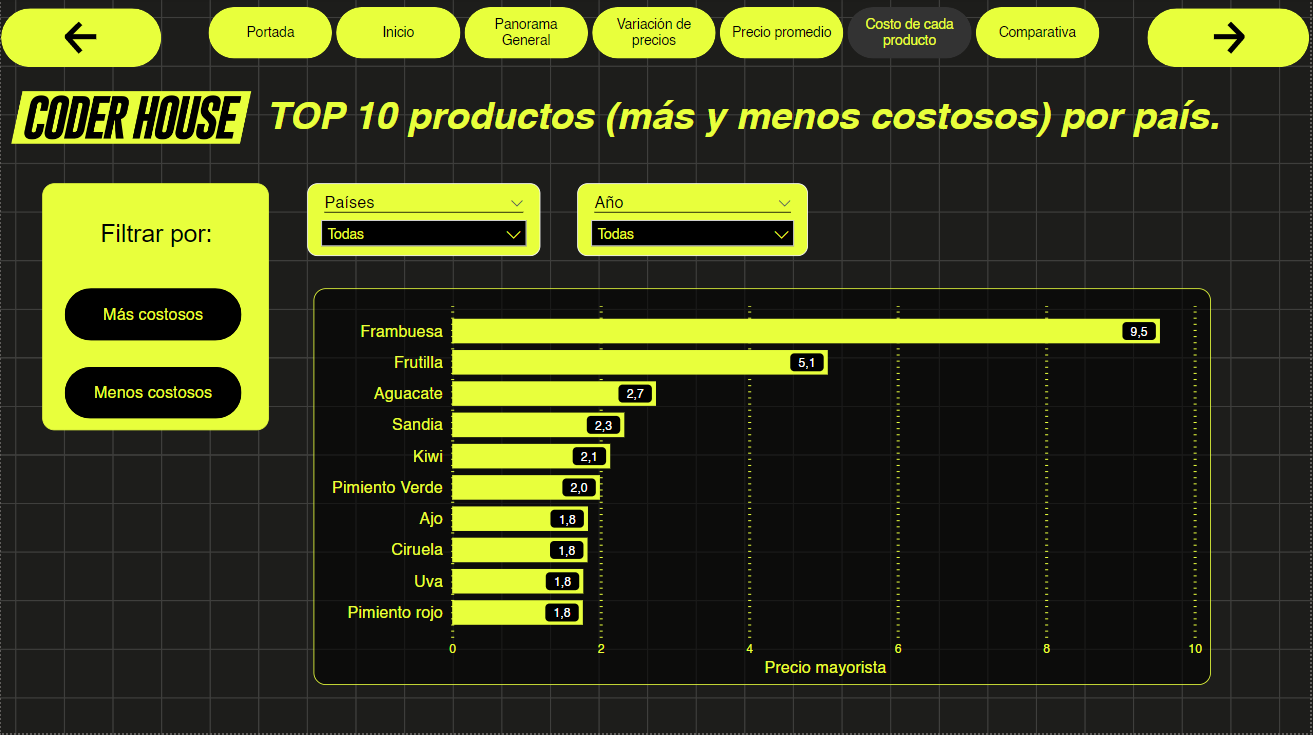This screenshot has width=1313, height=735.
Task: Switch to the Portada tab
Action: [270, 32]
